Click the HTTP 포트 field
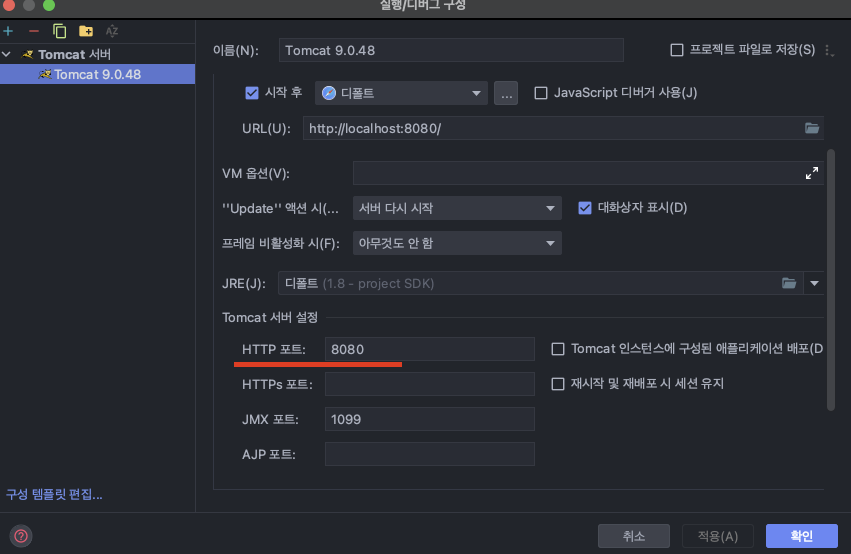 pyautogui.click(x=430, y=349)
